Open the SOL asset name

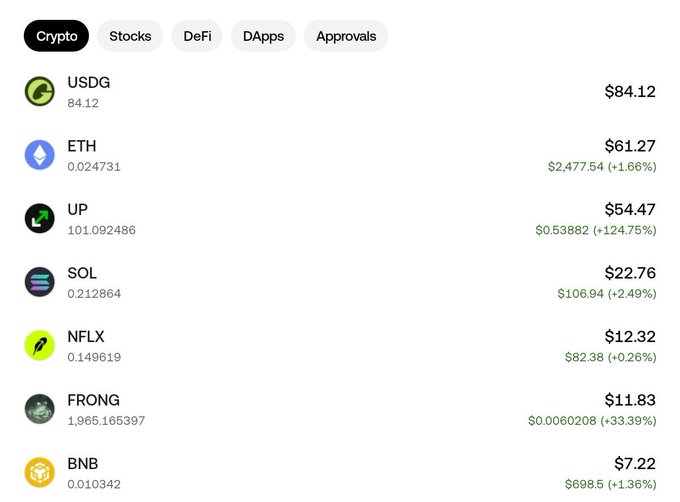[82, 273]
